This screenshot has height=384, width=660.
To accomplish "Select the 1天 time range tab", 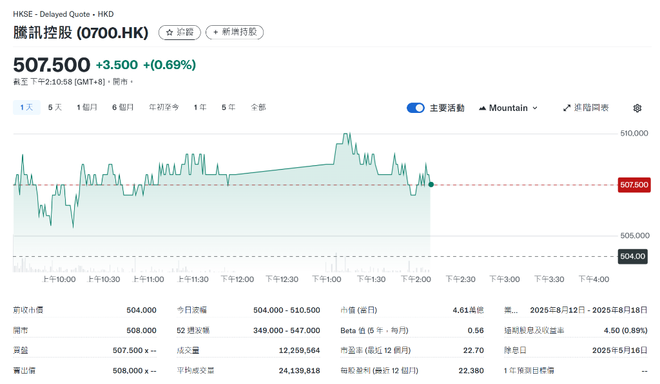I will 27,107.
